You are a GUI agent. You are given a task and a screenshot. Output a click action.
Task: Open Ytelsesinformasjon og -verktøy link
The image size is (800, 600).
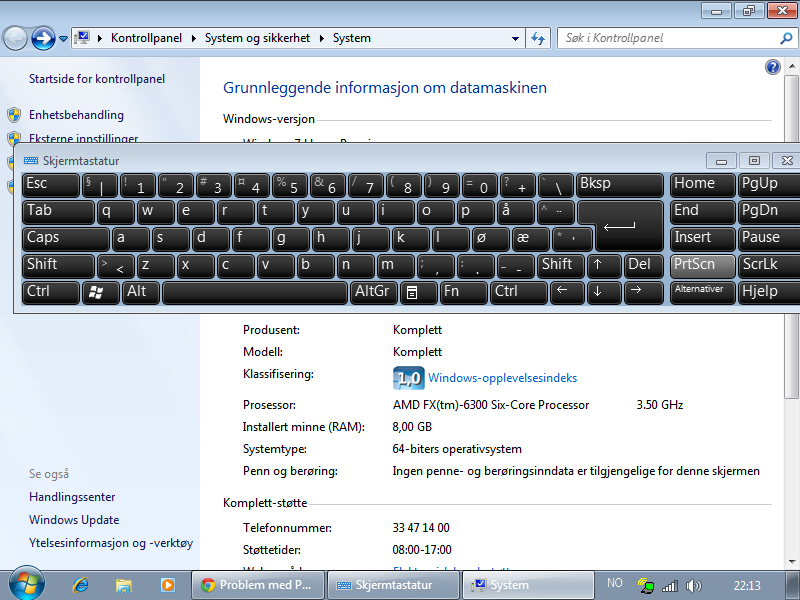[x=111, y=543]
